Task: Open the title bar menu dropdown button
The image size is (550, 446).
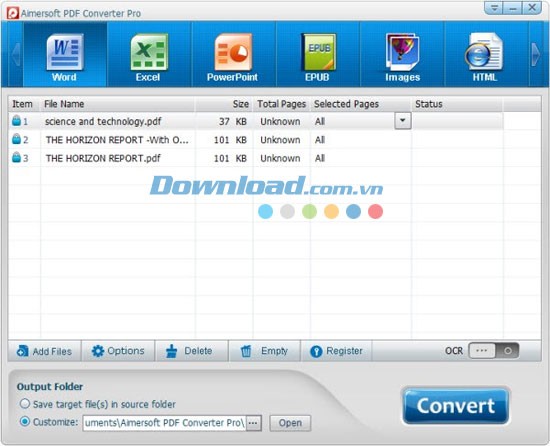Action: [494, 8]
